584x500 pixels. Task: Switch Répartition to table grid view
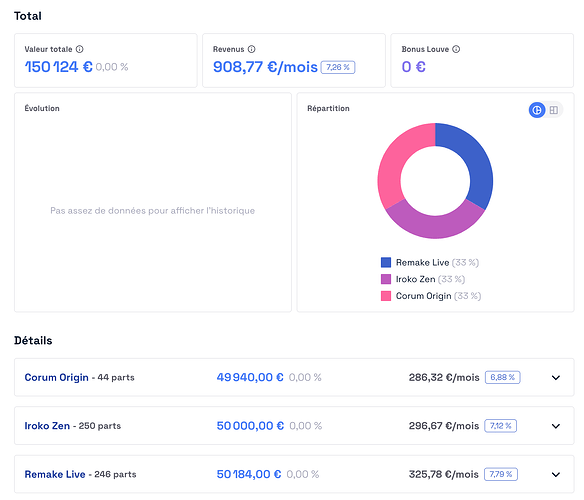pos(554,110)
